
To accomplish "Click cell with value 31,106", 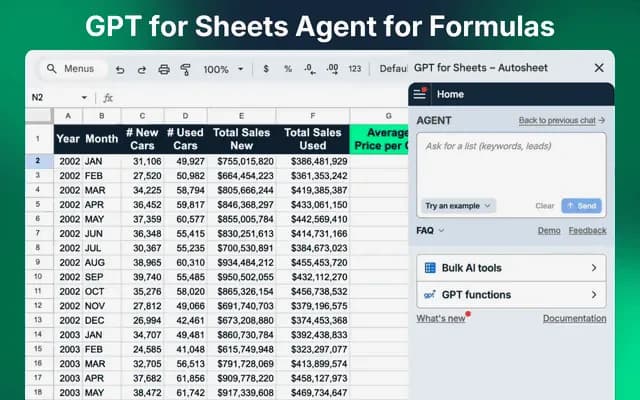I will (x=142, y=161).
